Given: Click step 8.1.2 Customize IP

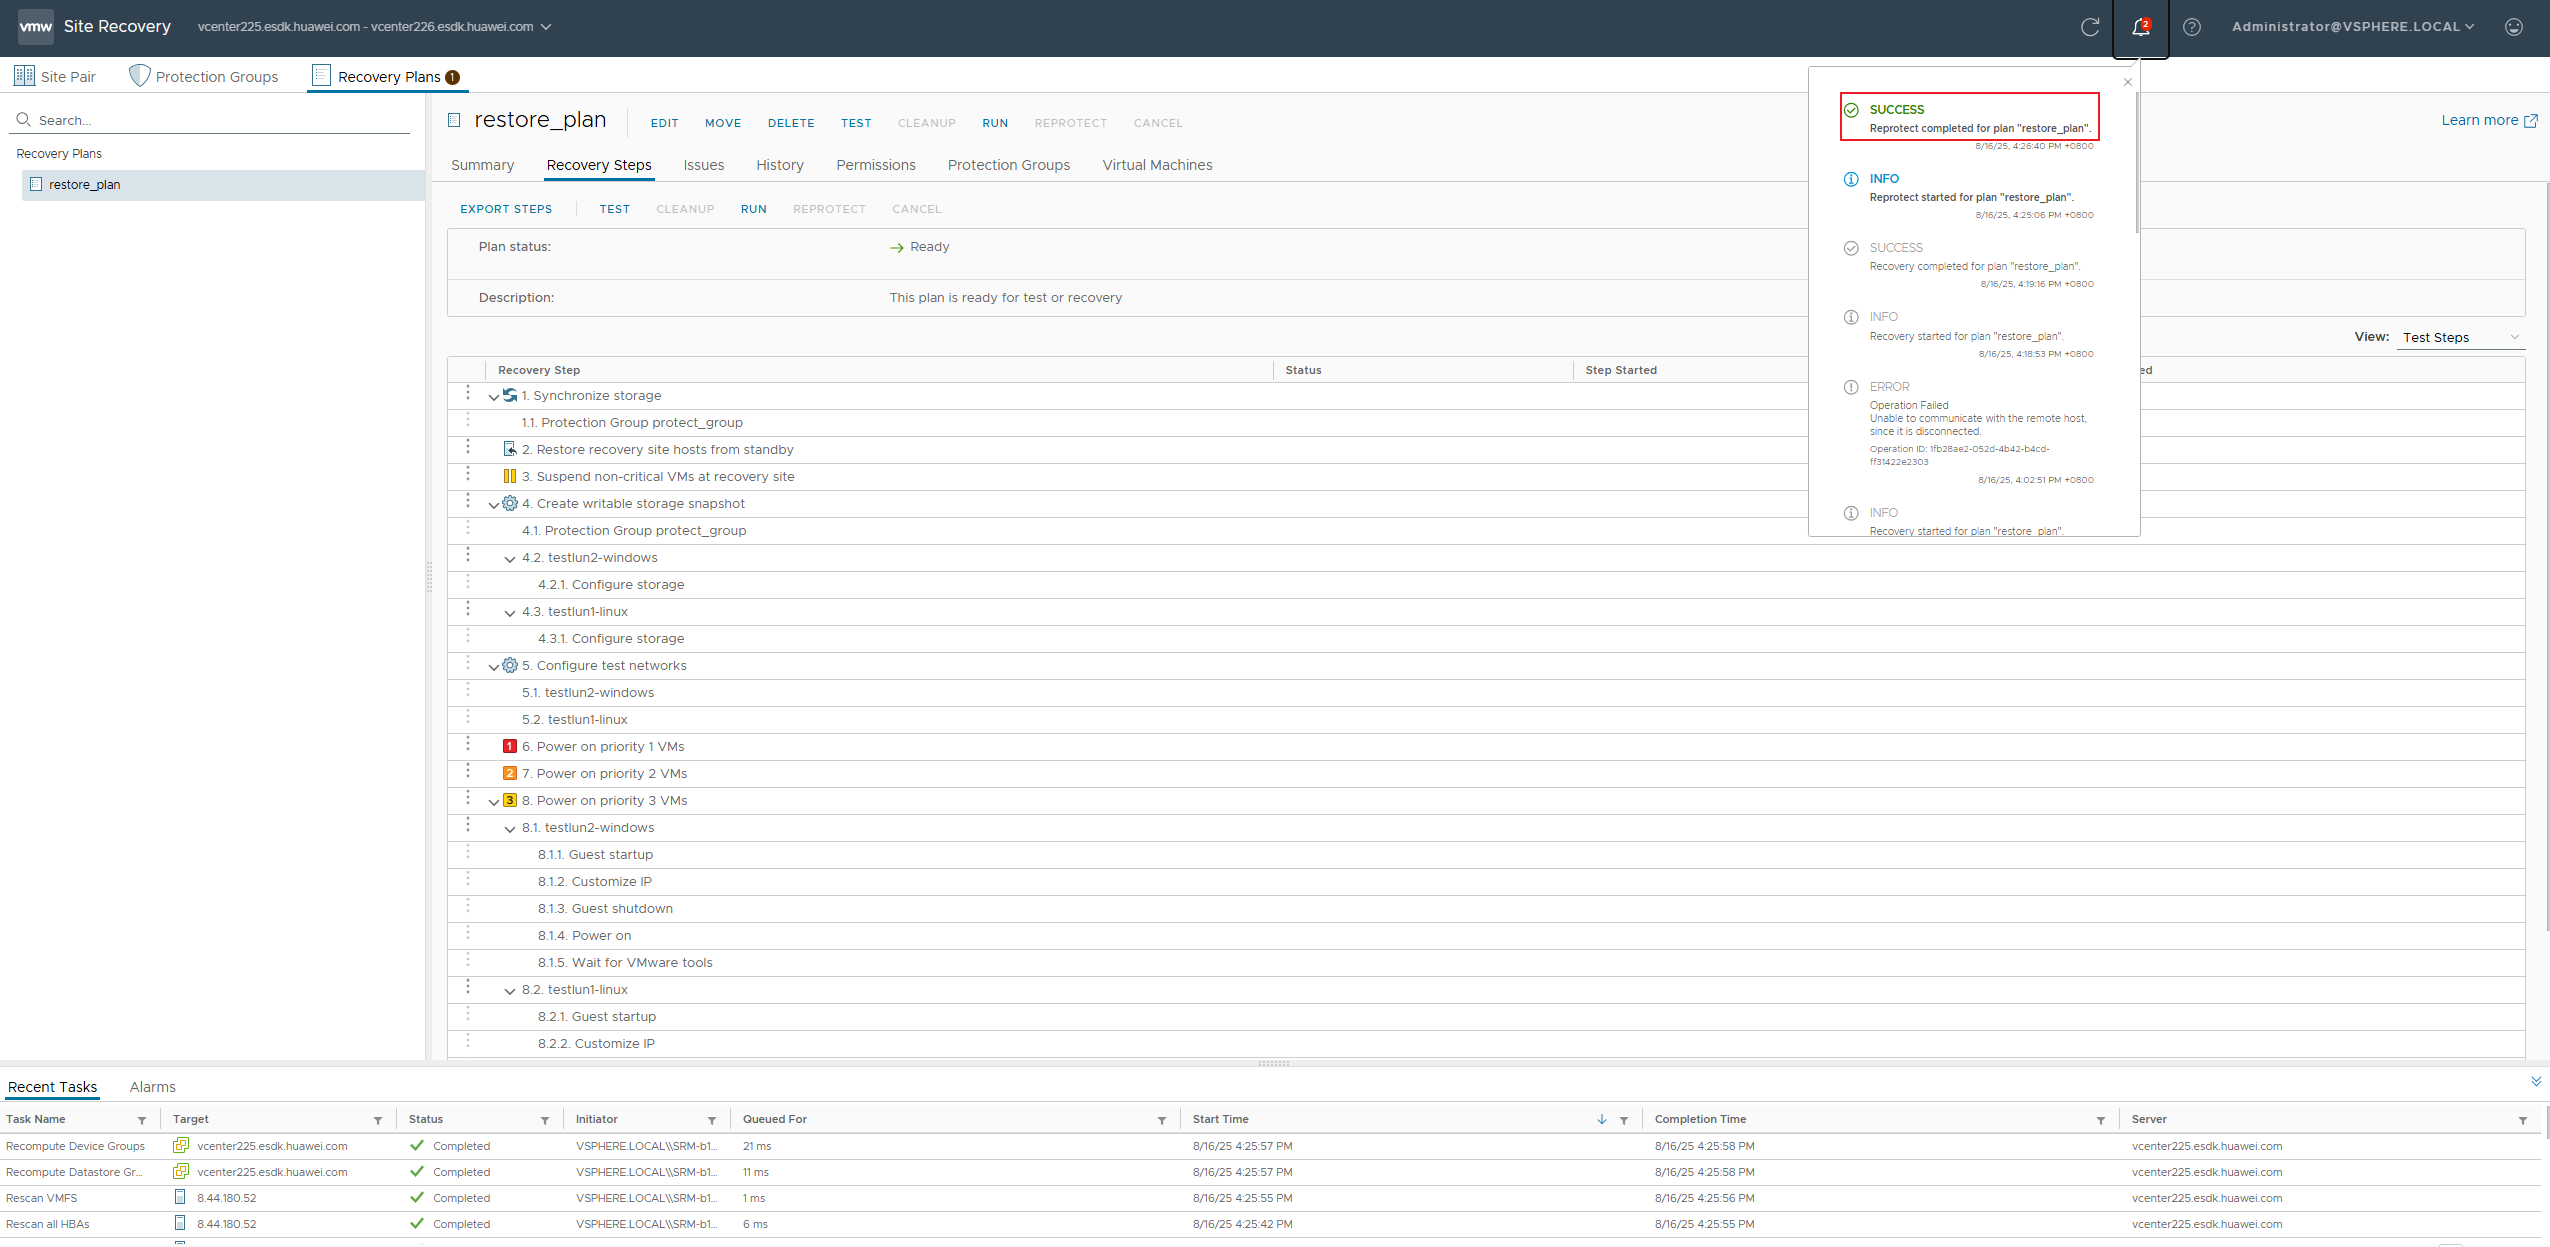Looking at the screenshot, I should pos(595,881).
